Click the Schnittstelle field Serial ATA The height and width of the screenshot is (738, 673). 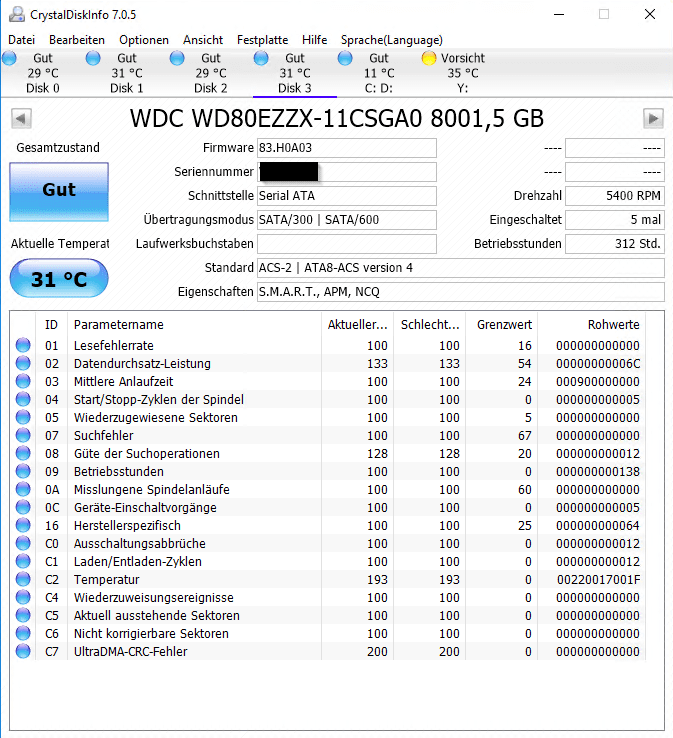347,196
